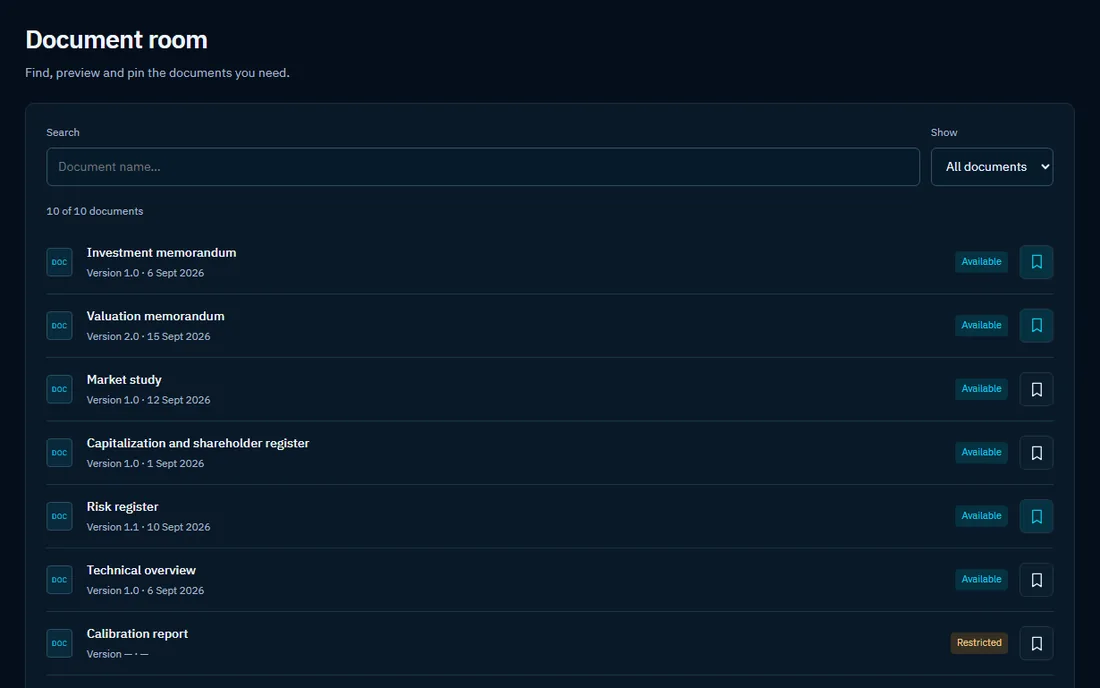
Task: Click Available badge for Market study
Action: click(x=981, y=389)
